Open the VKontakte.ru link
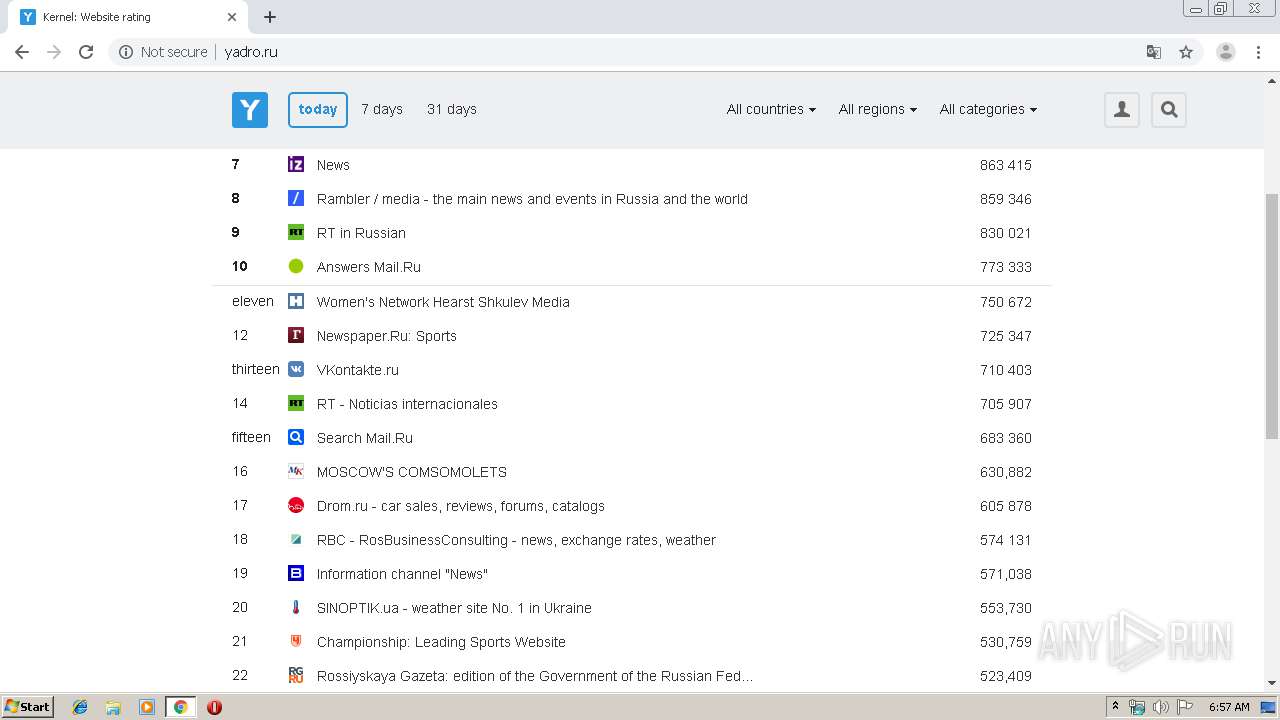 tap(358, 370)
